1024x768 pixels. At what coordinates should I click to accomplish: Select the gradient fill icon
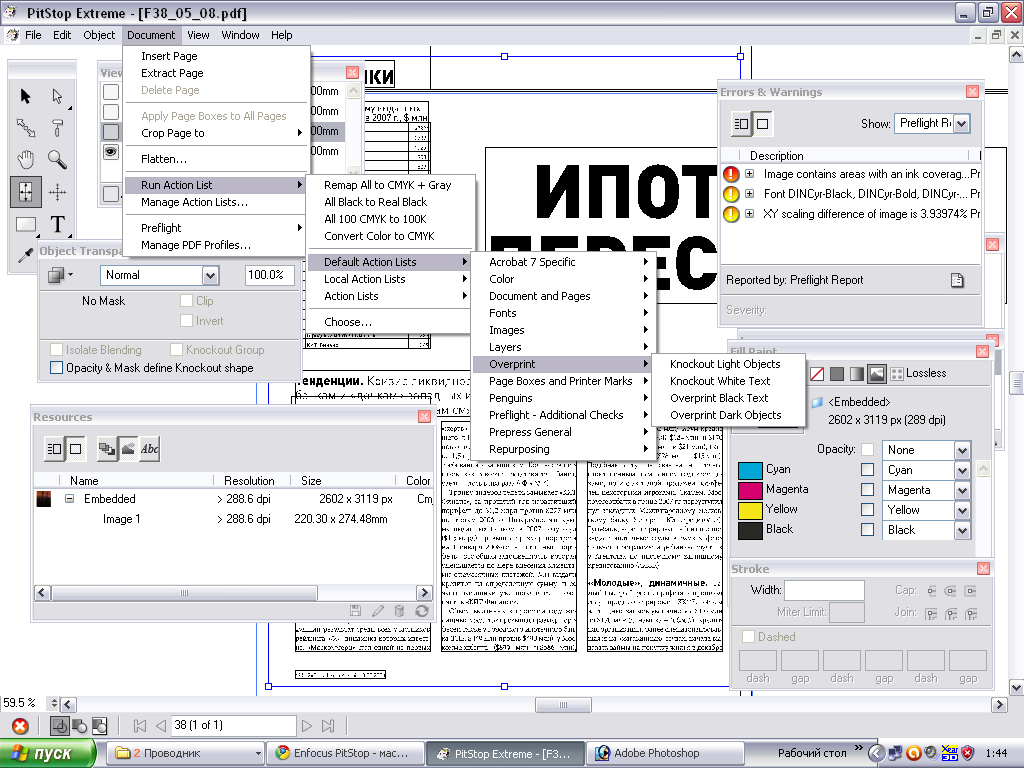tap(856, 374)
